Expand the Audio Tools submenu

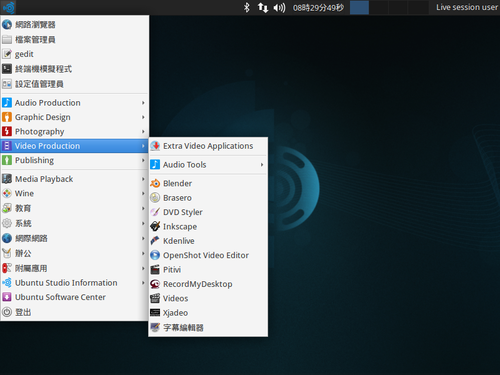point(208,165)
